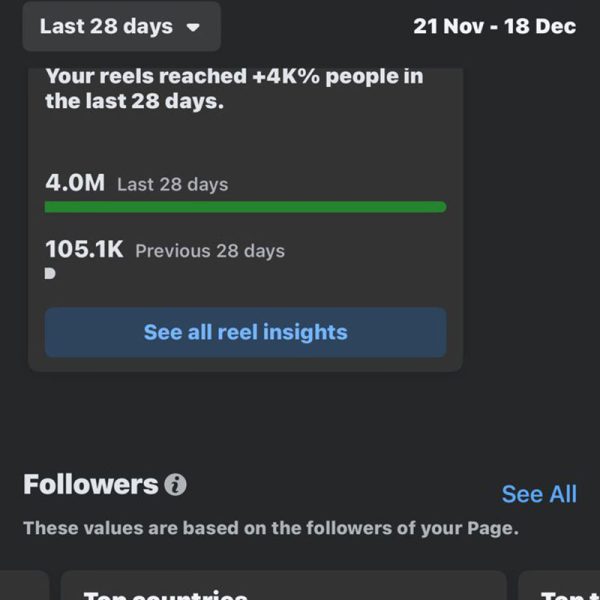Select the 4.0M reach value
The width and height of the screenshot is (600, 600).
pos(75,183)
